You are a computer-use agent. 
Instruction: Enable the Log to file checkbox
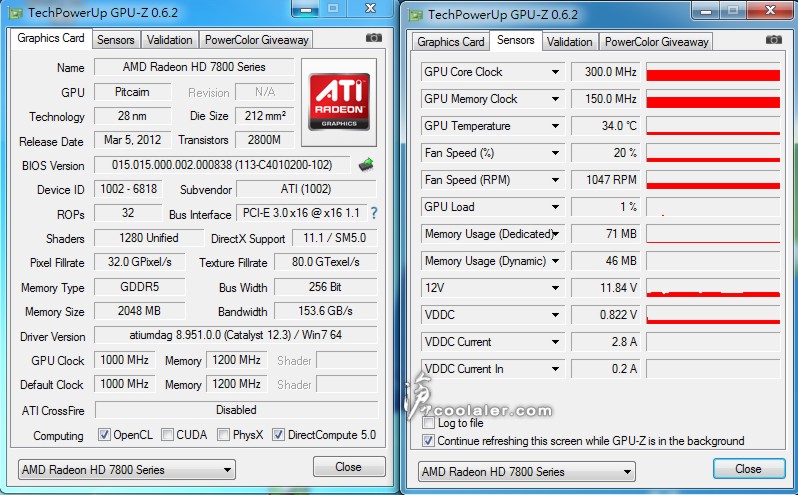tap(429, 423)
